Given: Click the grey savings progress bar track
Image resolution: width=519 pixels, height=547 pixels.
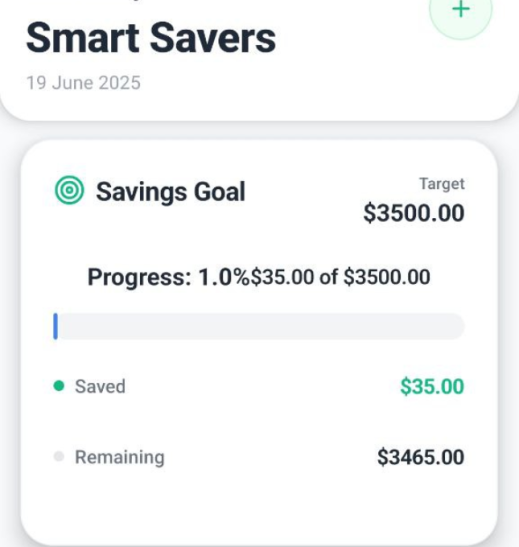Looking at the screenshot, I should point(259,326).
